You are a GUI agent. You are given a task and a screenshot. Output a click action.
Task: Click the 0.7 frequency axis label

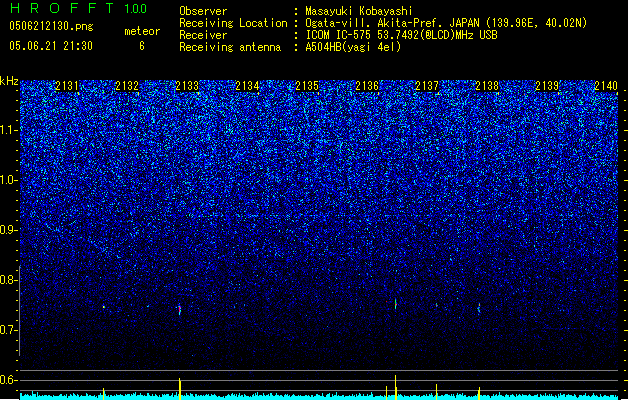(x=9, y=330)
